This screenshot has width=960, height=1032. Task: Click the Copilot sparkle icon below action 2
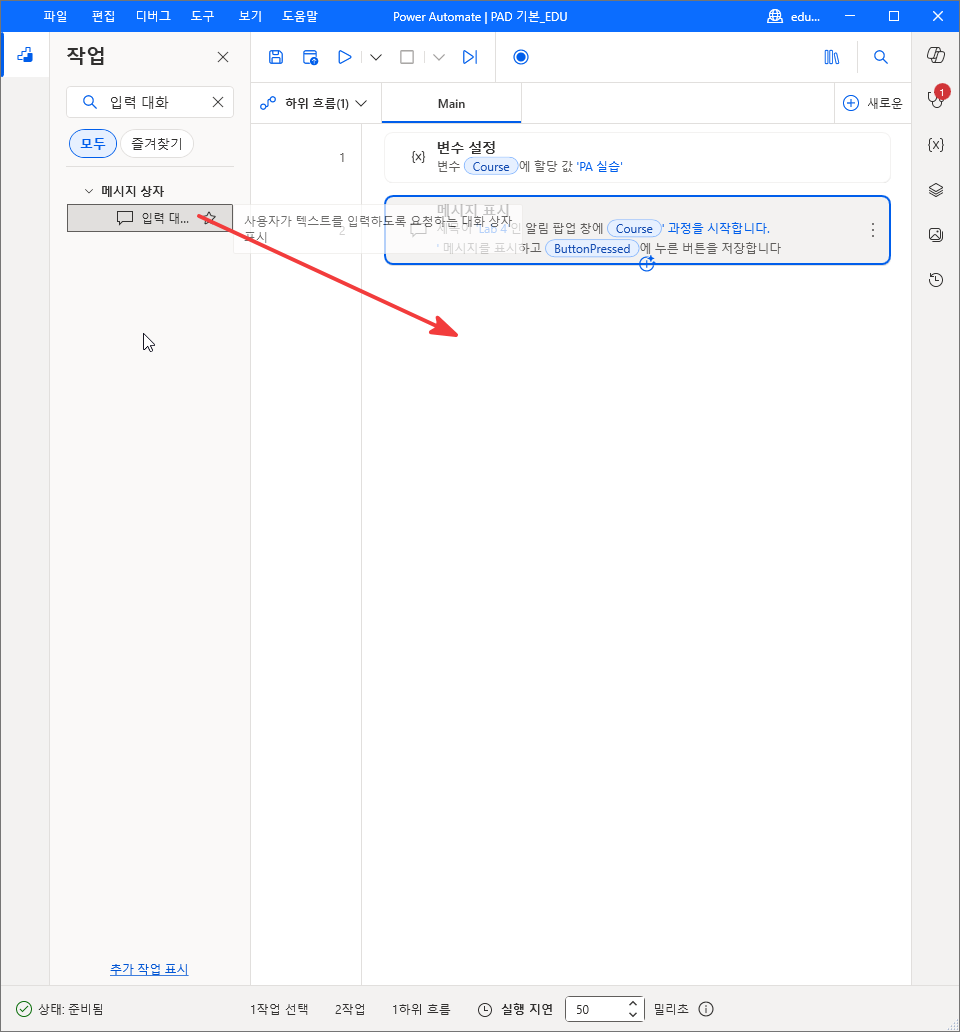pyautogui.click(x=647, y=264)
